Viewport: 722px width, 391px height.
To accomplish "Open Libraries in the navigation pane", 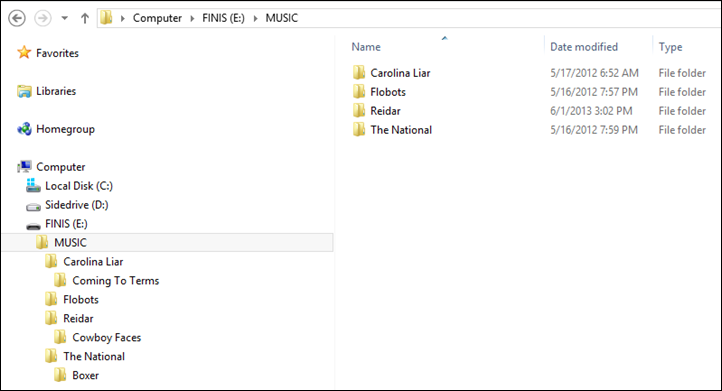I will pyautogui.click(x=56, y=91).
